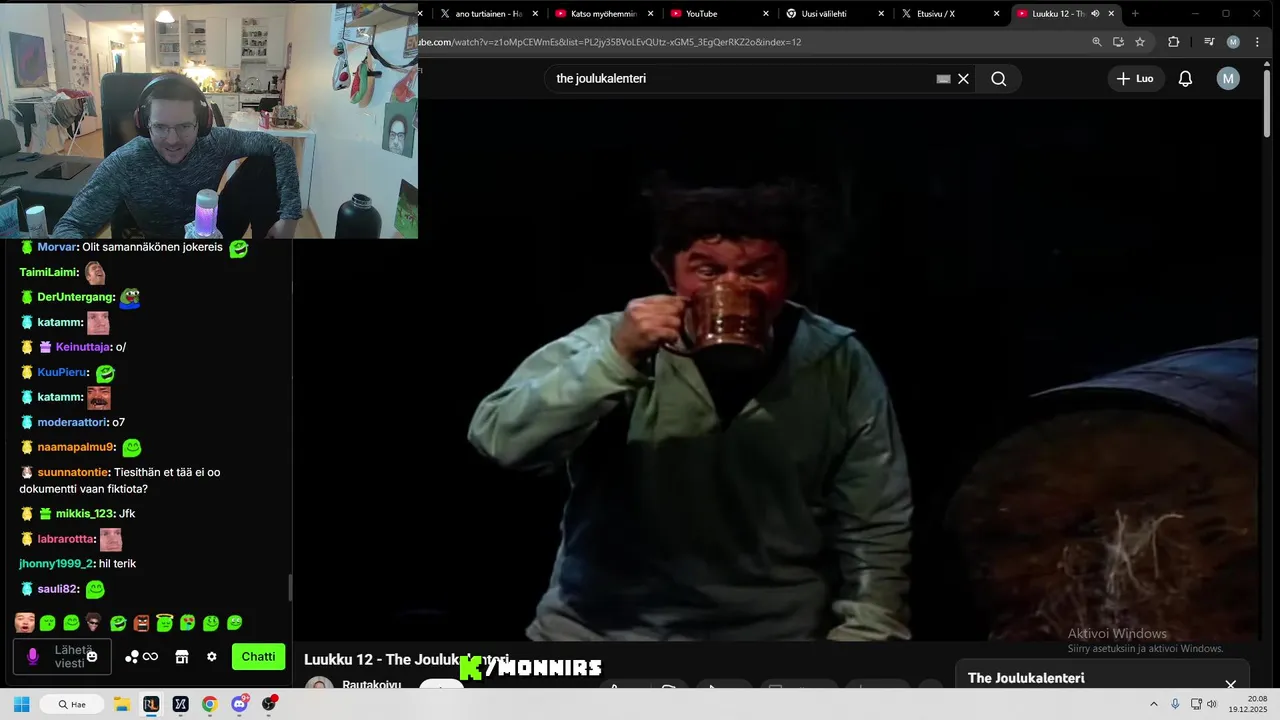
Task: Click username suunnatontie in chat
Action: click(73, 472)
